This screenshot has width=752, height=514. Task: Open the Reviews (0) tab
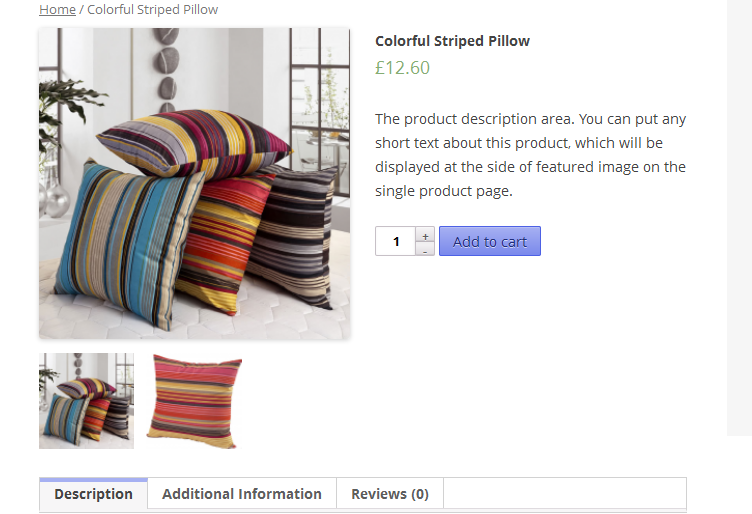(x=390, y=494)
